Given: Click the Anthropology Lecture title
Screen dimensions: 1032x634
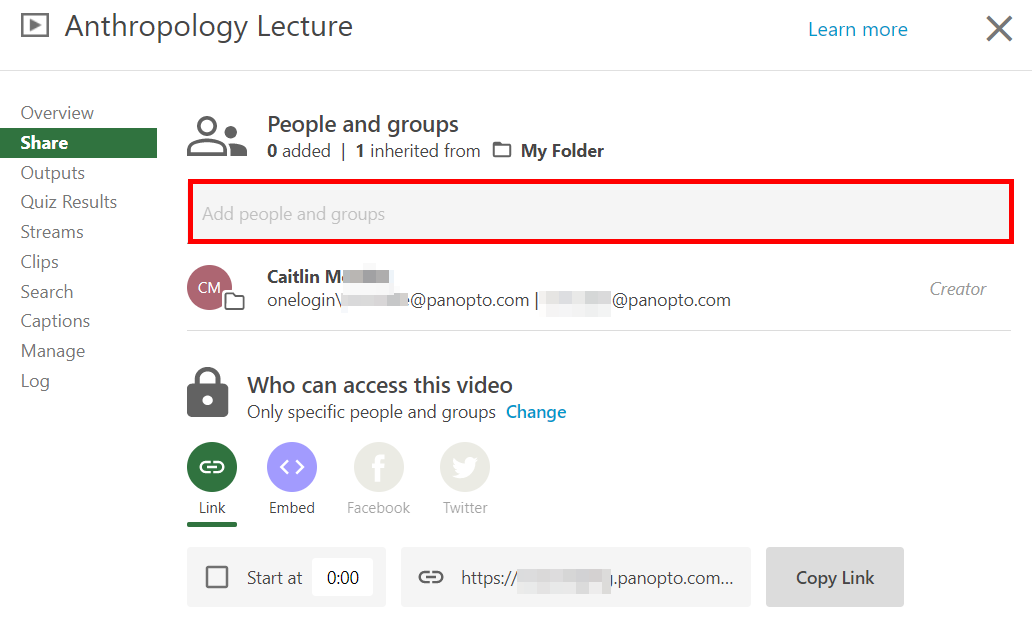Looking at the screenshot, I should click(209, 26).
